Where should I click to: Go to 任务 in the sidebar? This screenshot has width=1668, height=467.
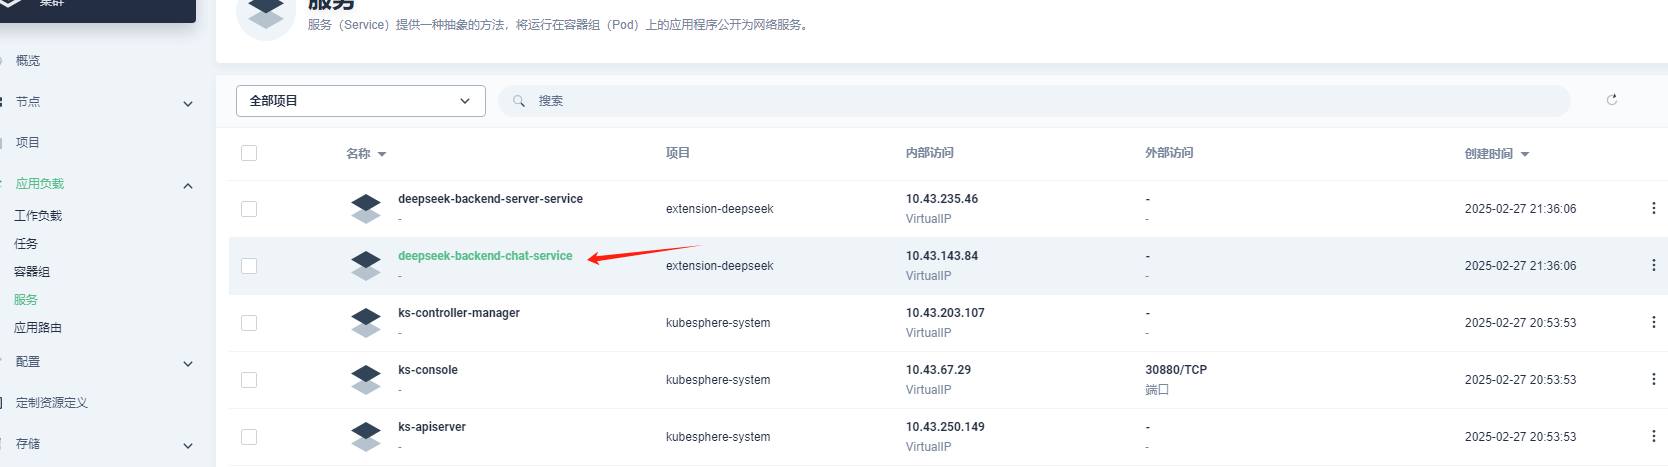click(26, 244)
